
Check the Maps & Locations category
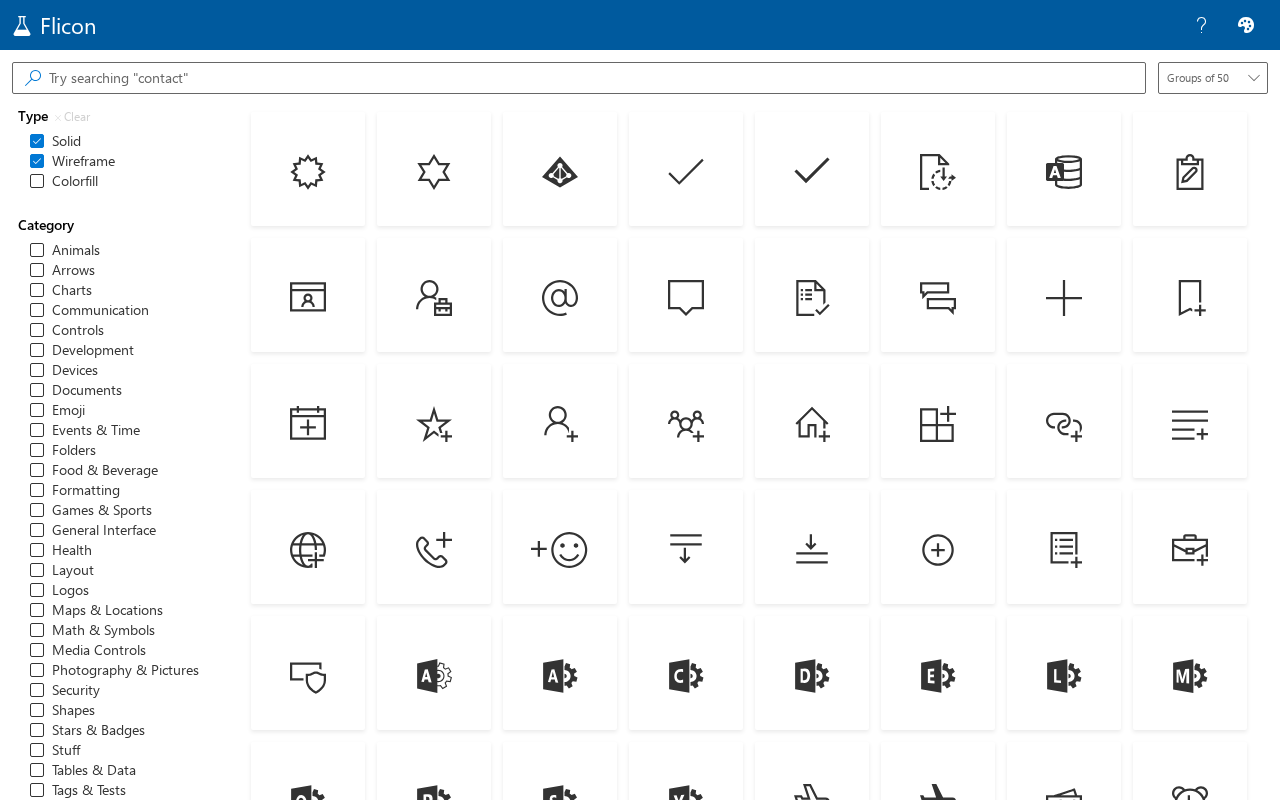coord(37,610)
